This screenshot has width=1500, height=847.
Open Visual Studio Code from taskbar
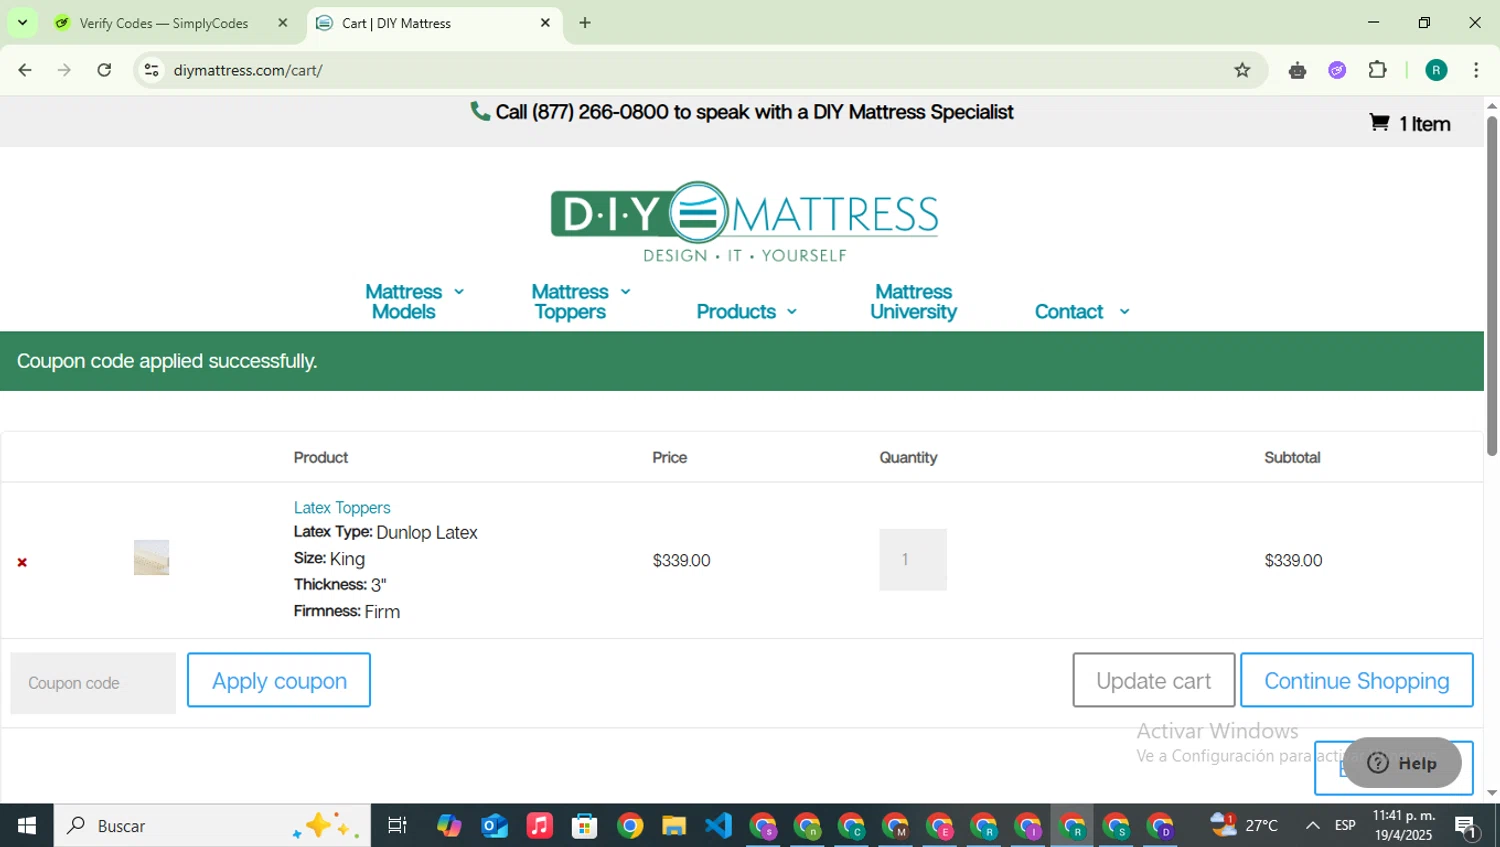pyautogui.click(x=718, y=826)
